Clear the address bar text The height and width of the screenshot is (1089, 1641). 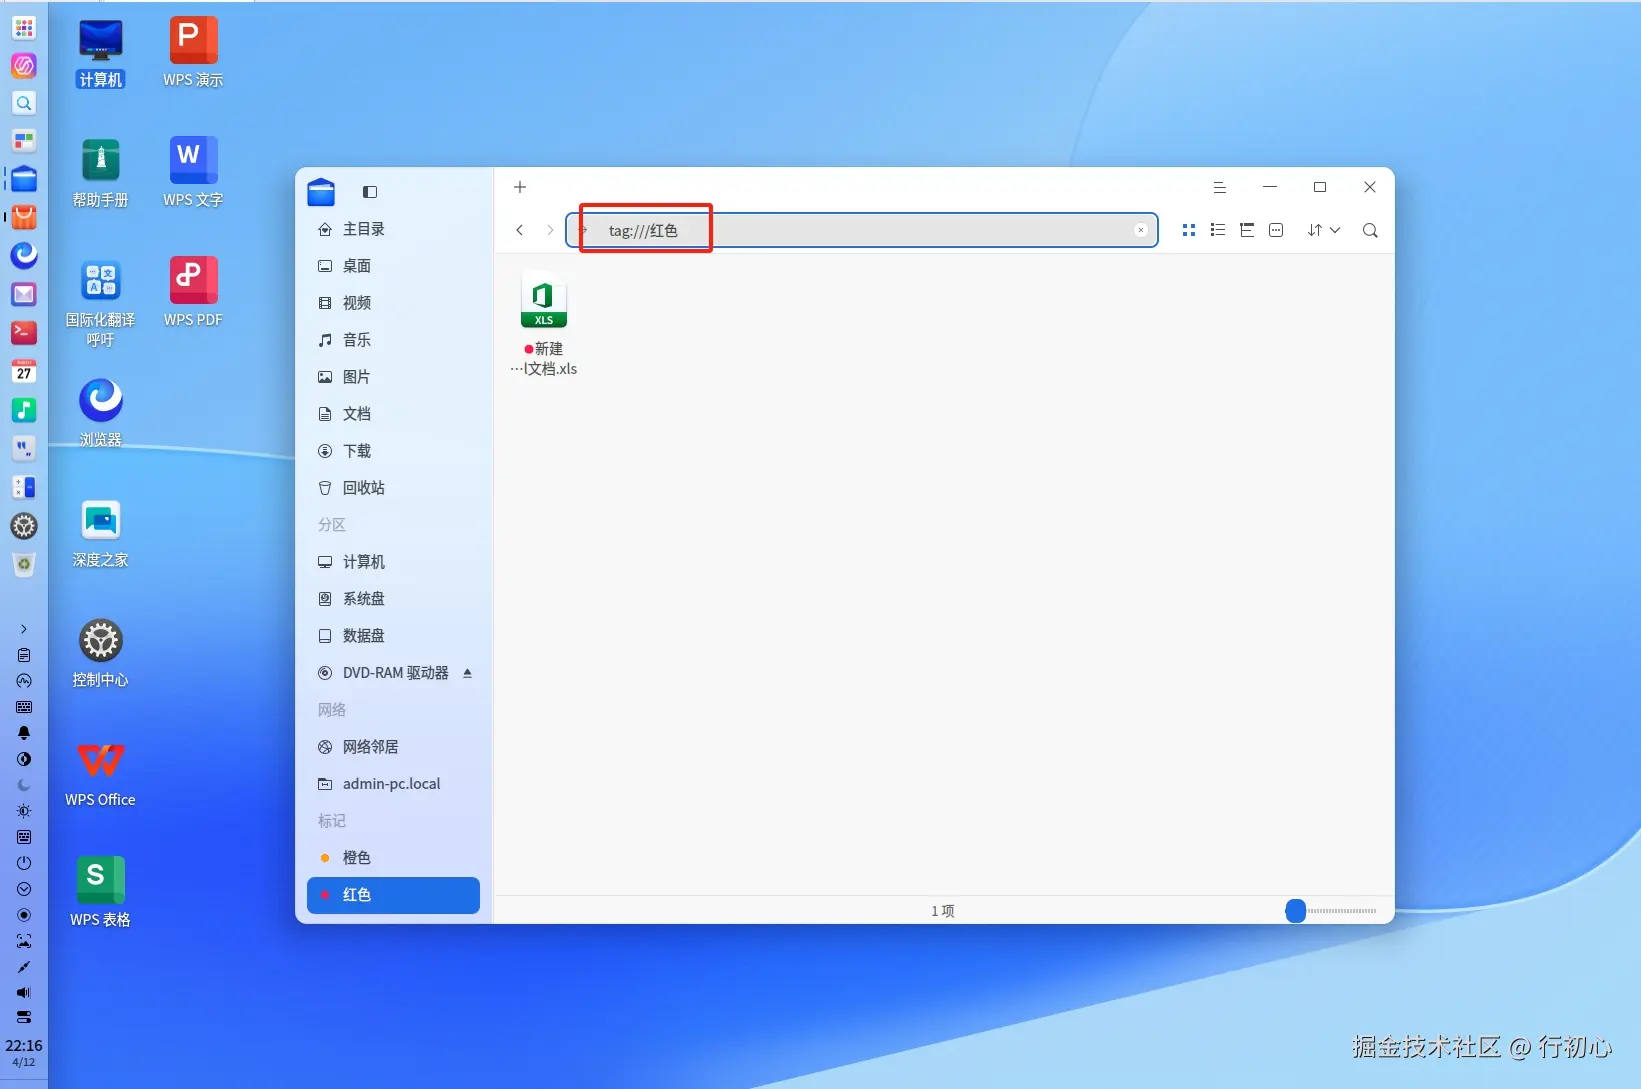(1140, 230)
